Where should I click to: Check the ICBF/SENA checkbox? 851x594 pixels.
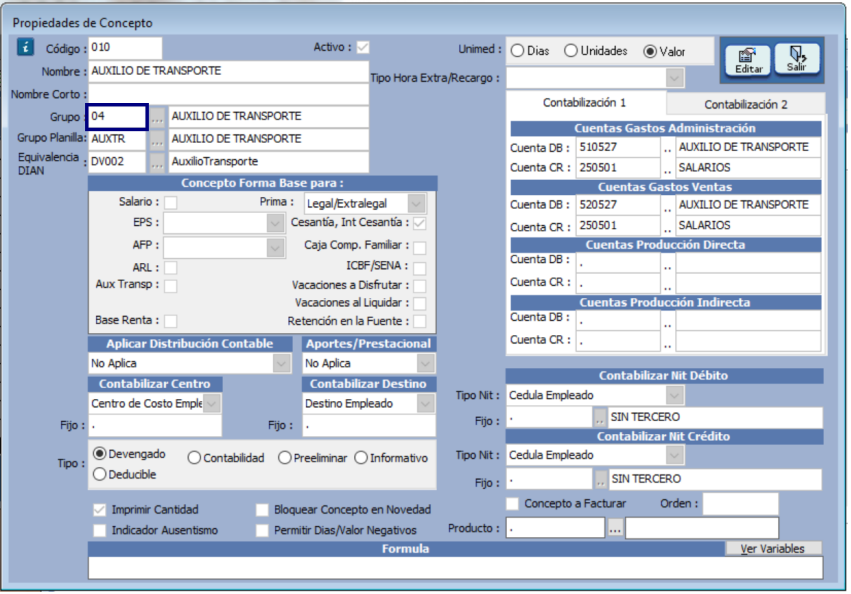419,268
